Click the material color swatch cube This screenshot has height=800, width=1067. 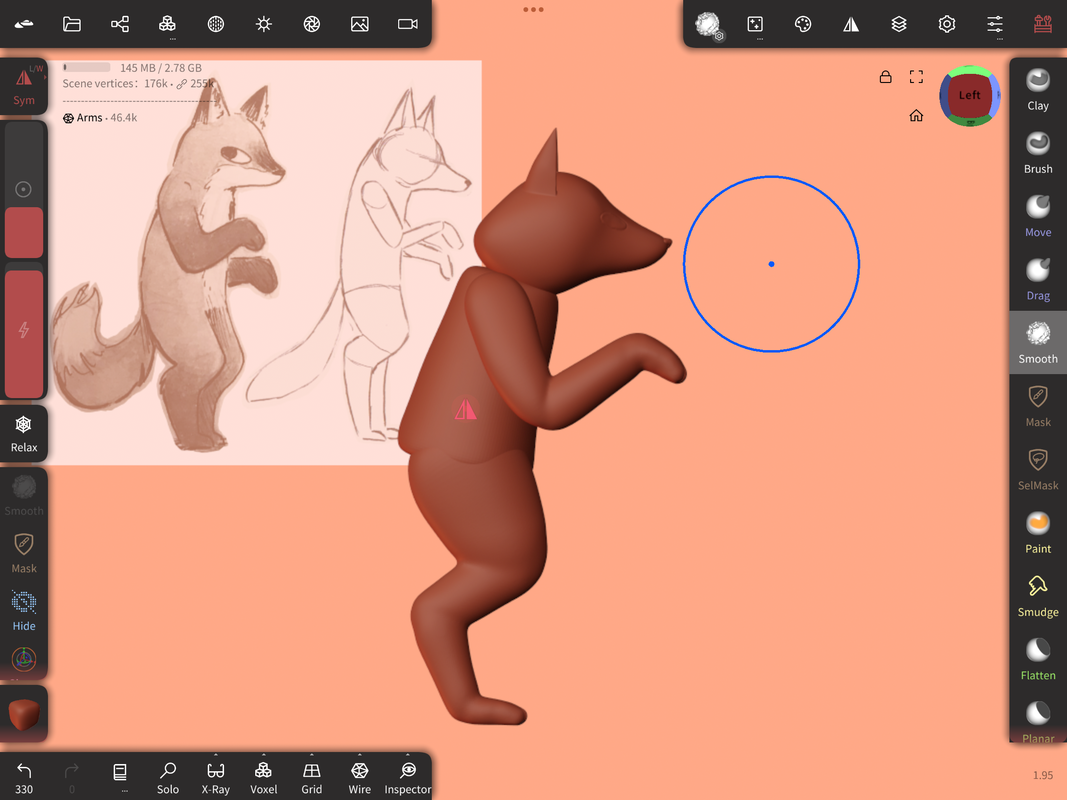click(x=24, y=714)
